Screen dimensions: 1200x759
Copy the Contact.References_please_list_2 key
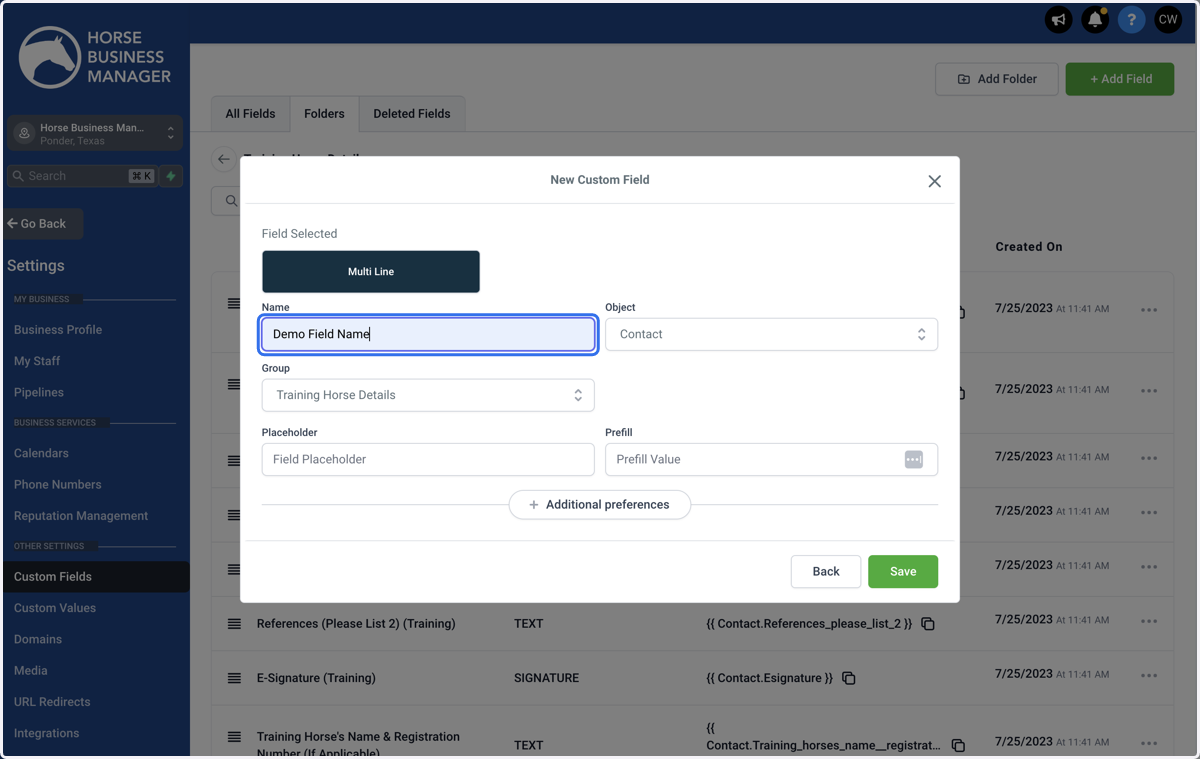(x=928, y=624)
